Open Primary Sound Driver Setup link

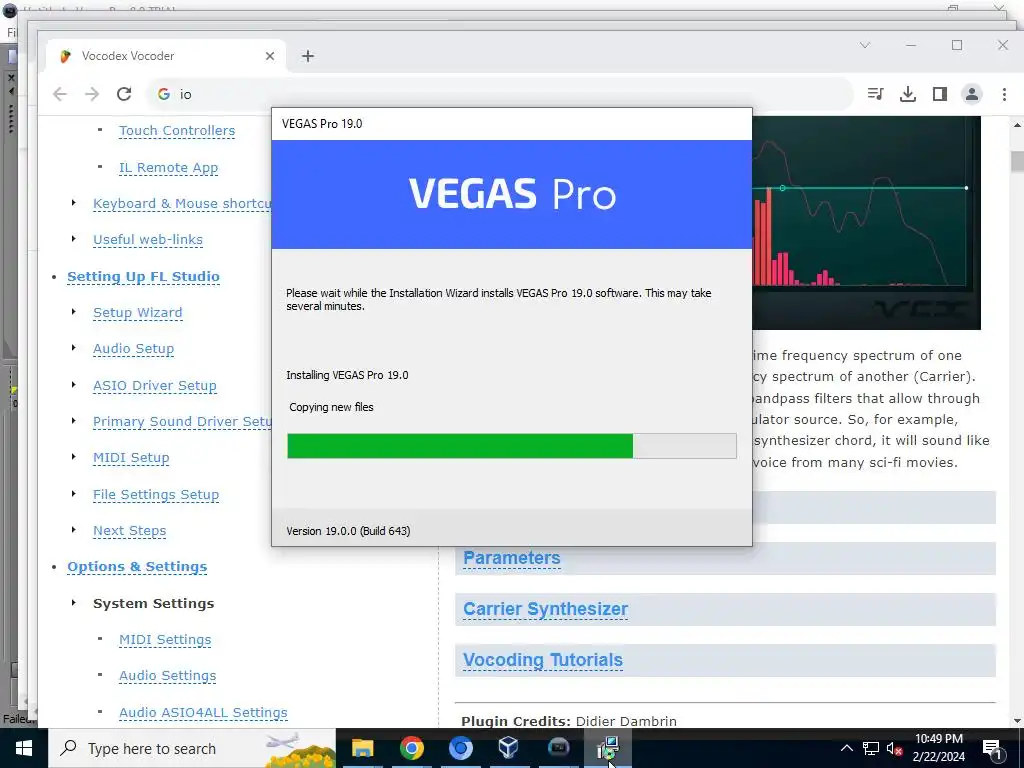point(182,422)
